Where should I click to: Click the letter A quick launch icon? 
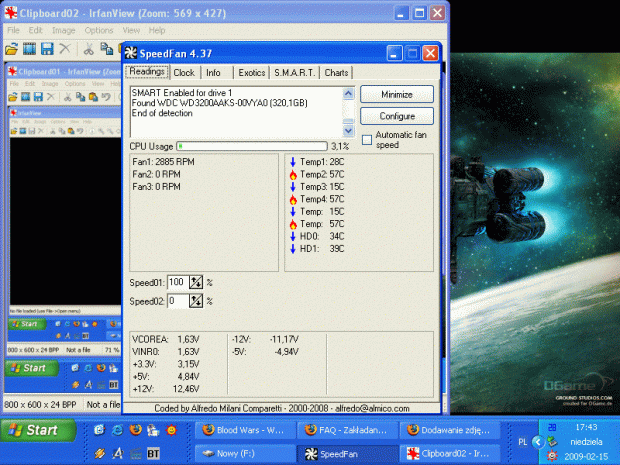pyautogui.click(x=118, y=453)
